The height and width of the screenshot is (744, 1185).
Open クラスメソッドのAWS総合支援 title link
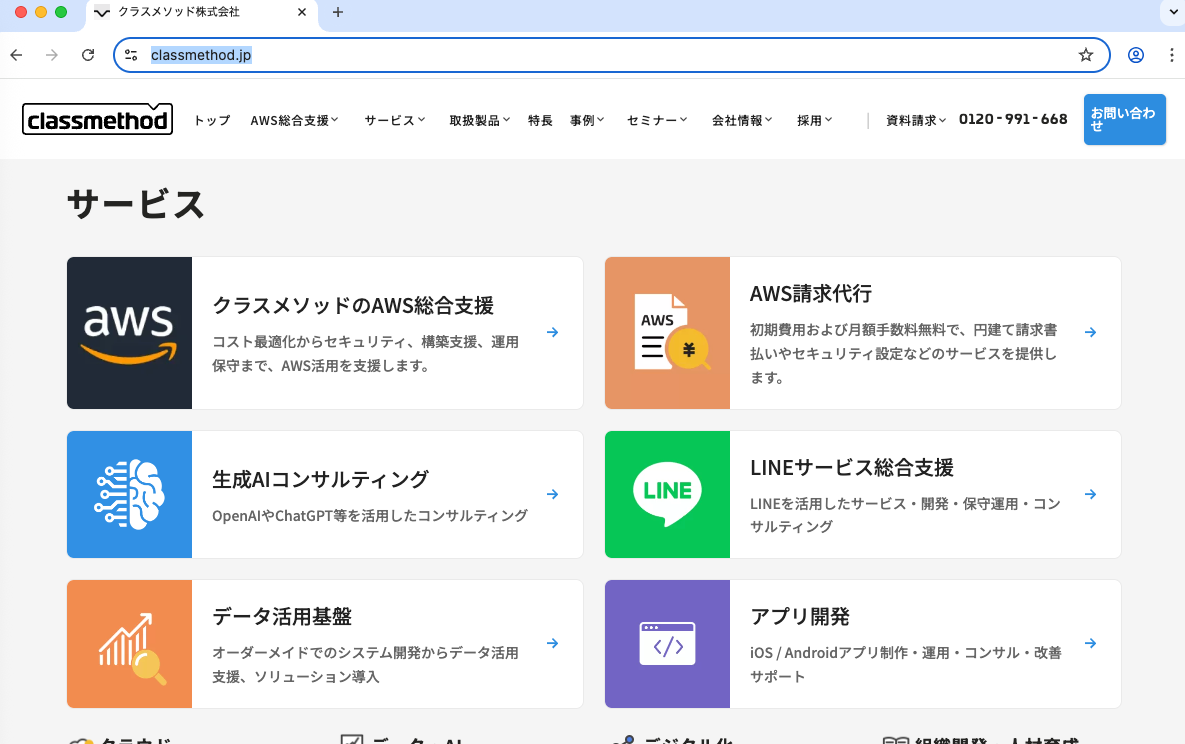point(353,305)
